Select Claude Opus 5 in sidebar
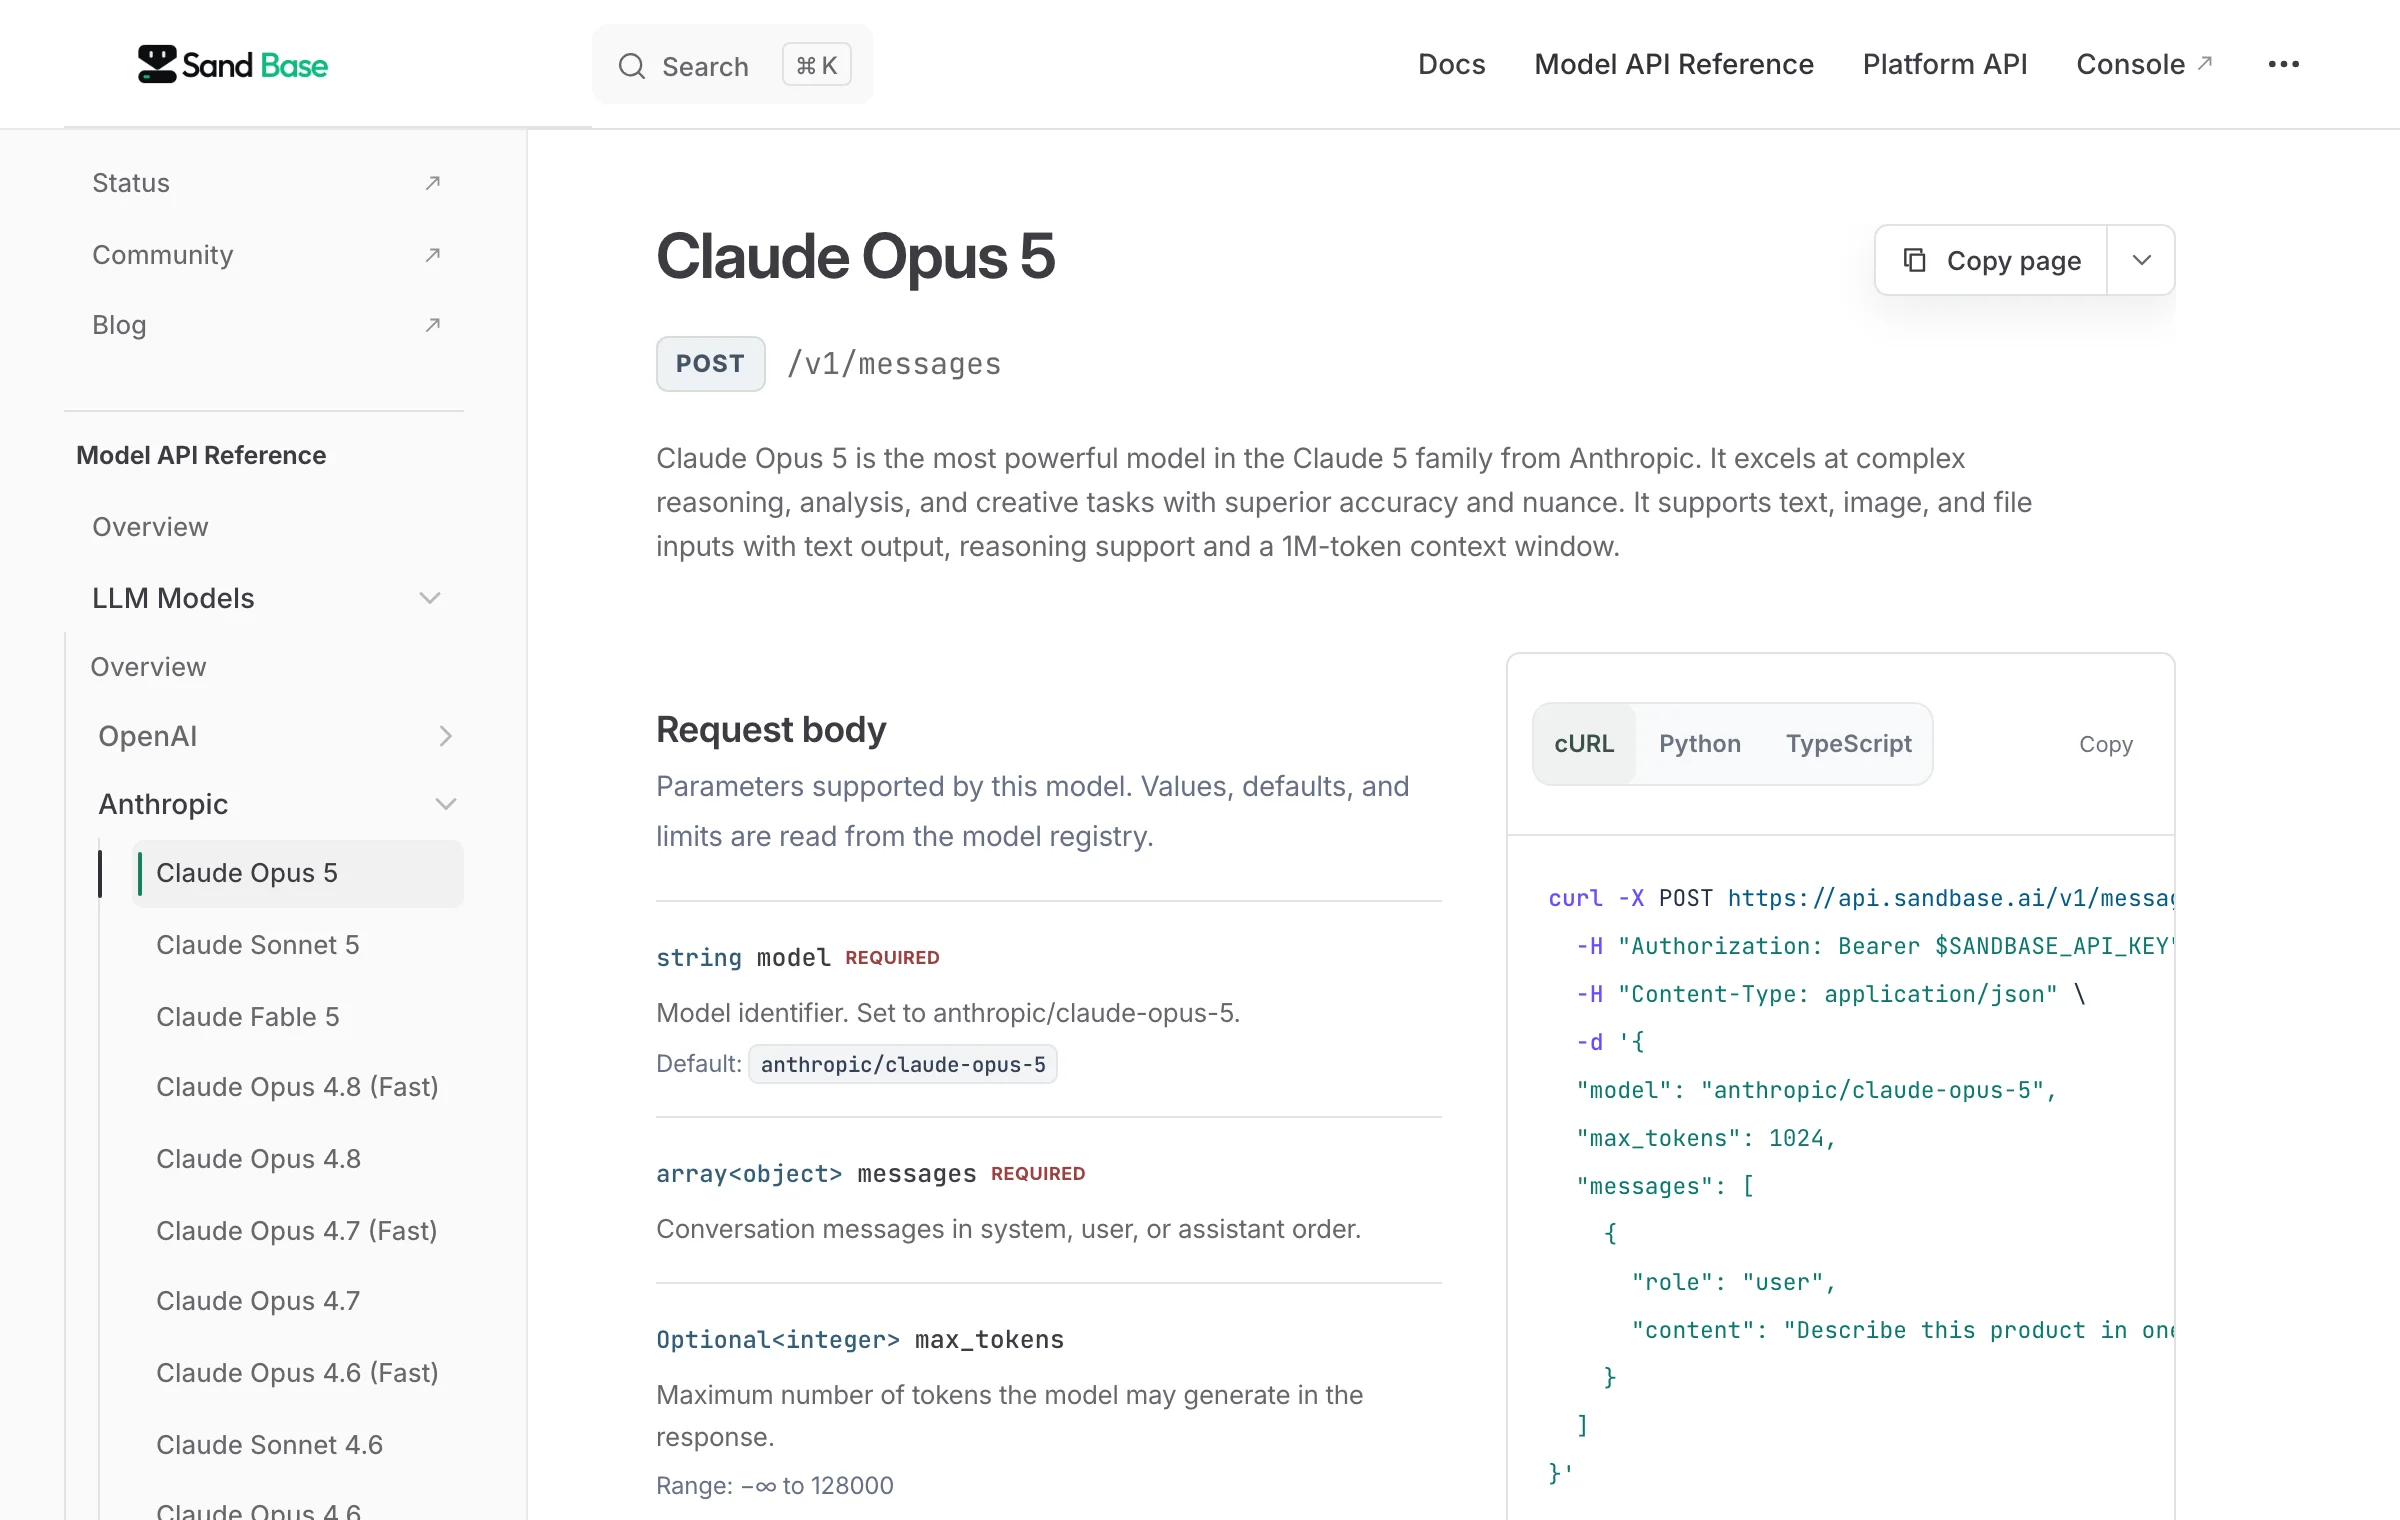 point(298,873)
